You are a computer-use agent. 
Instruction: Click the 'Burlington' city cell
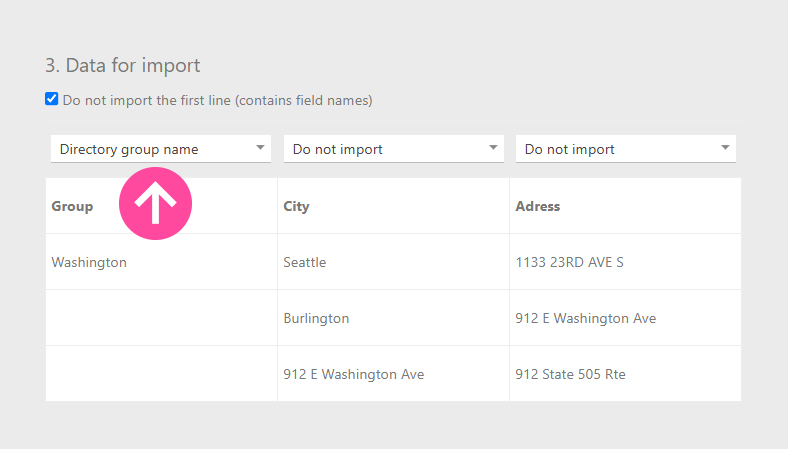316,318
